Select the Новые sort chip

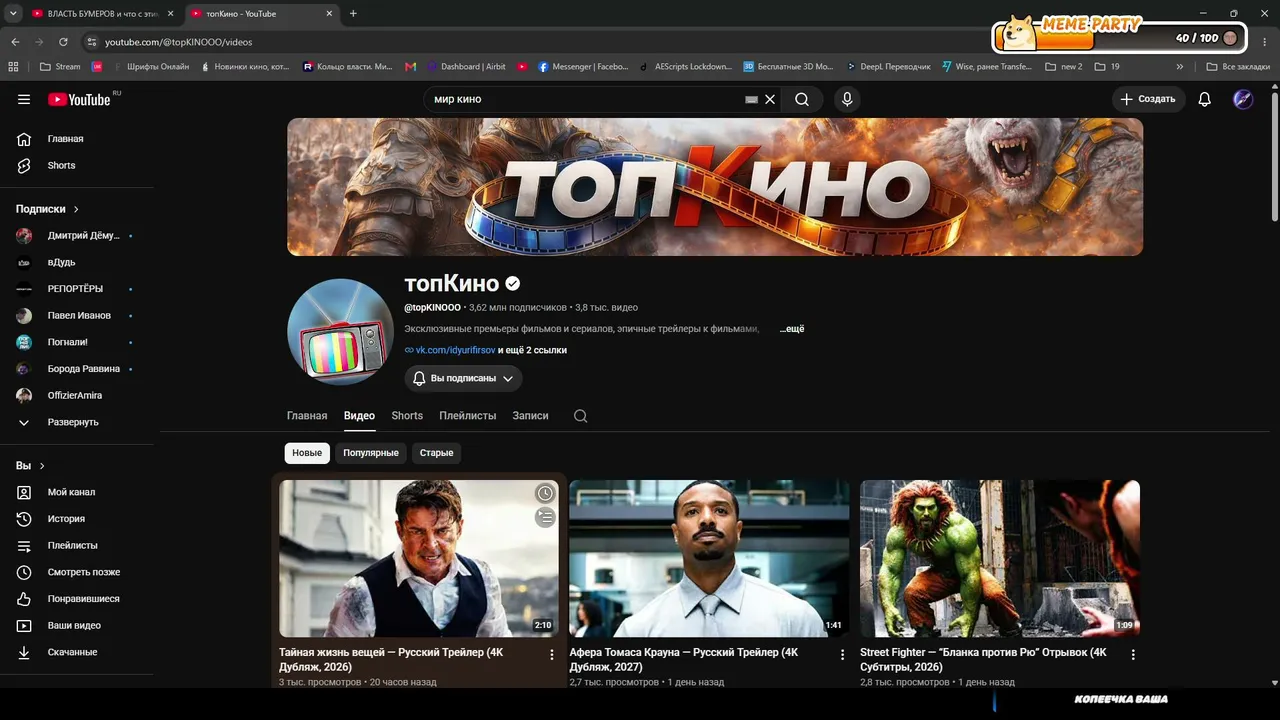coord(307,453)
